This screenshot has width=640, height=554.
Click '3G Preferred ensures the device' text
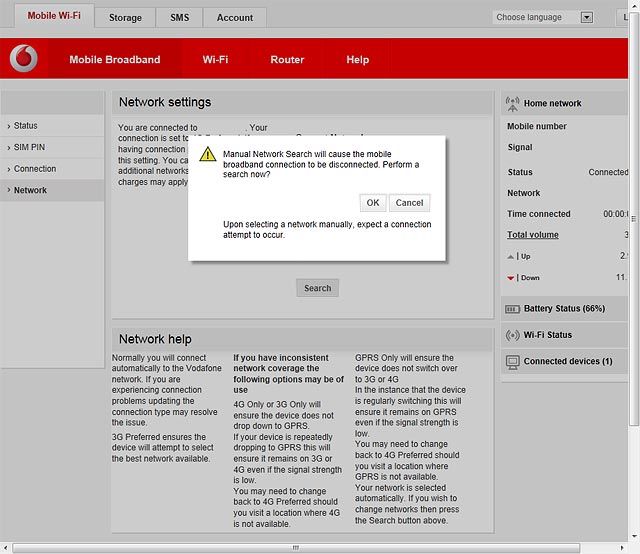tap(162, 448)
